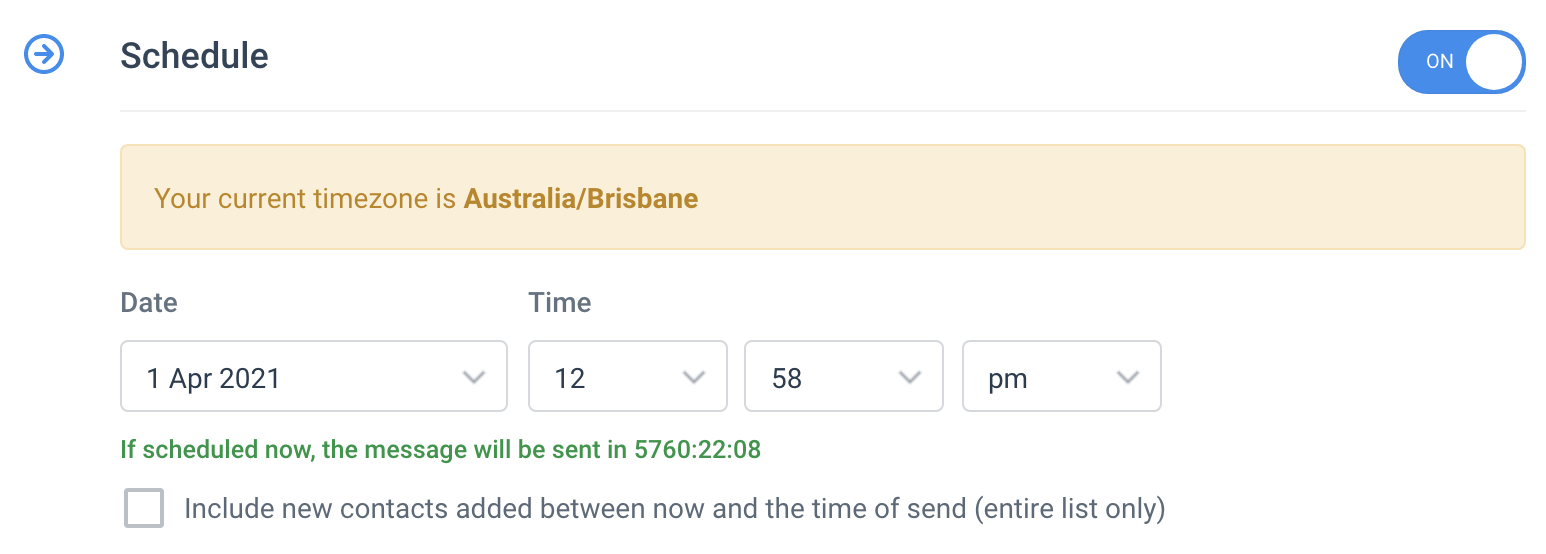
Task: Click the blue circled arrow icon beside Schedule
Action: [44, 55]
